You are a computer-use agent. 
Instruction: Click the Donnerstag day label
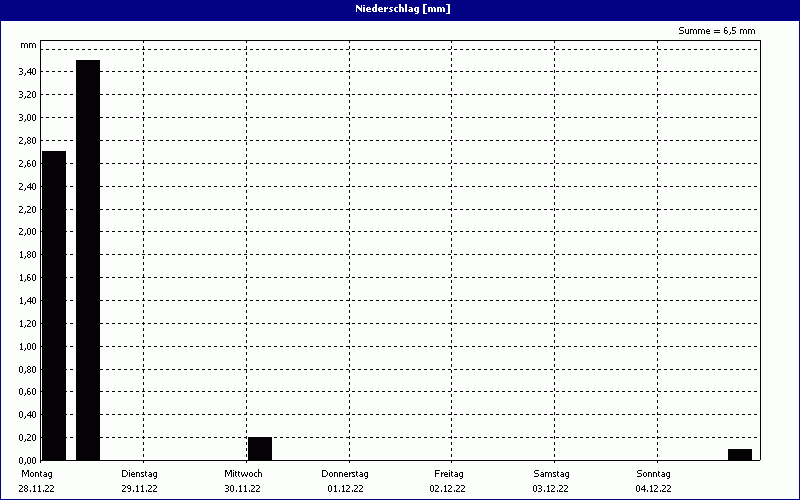[x=345, y=473]
